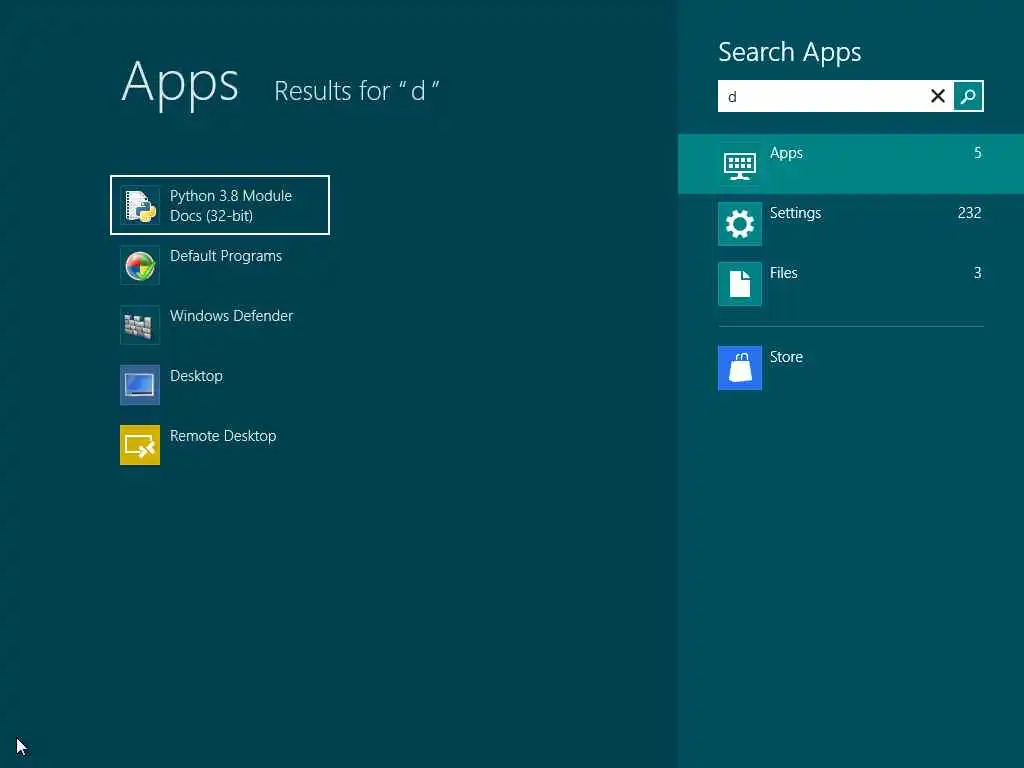Launch Default Programs via its colored shield icon
This screenshot has width=1024, height=768.
click(140, 265)
